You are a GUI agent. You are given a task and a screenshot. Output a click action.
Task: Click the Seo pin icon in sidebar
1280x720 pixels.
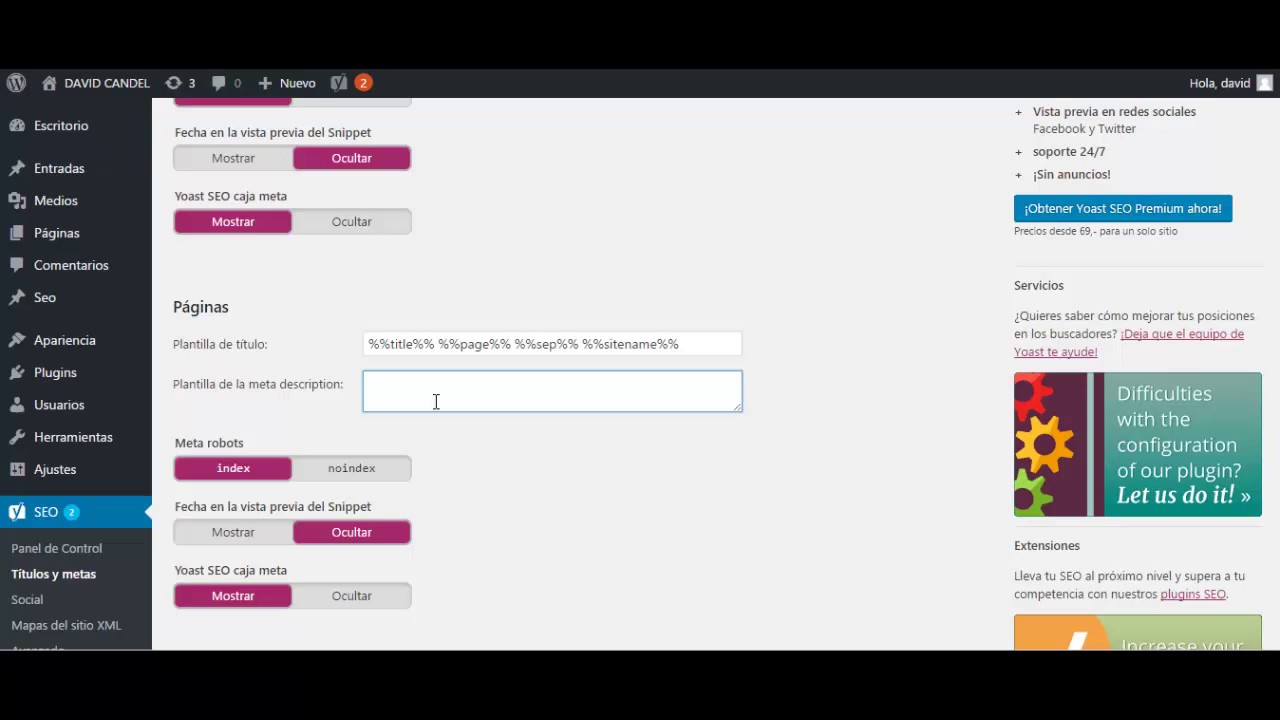(x=17, y=297)
